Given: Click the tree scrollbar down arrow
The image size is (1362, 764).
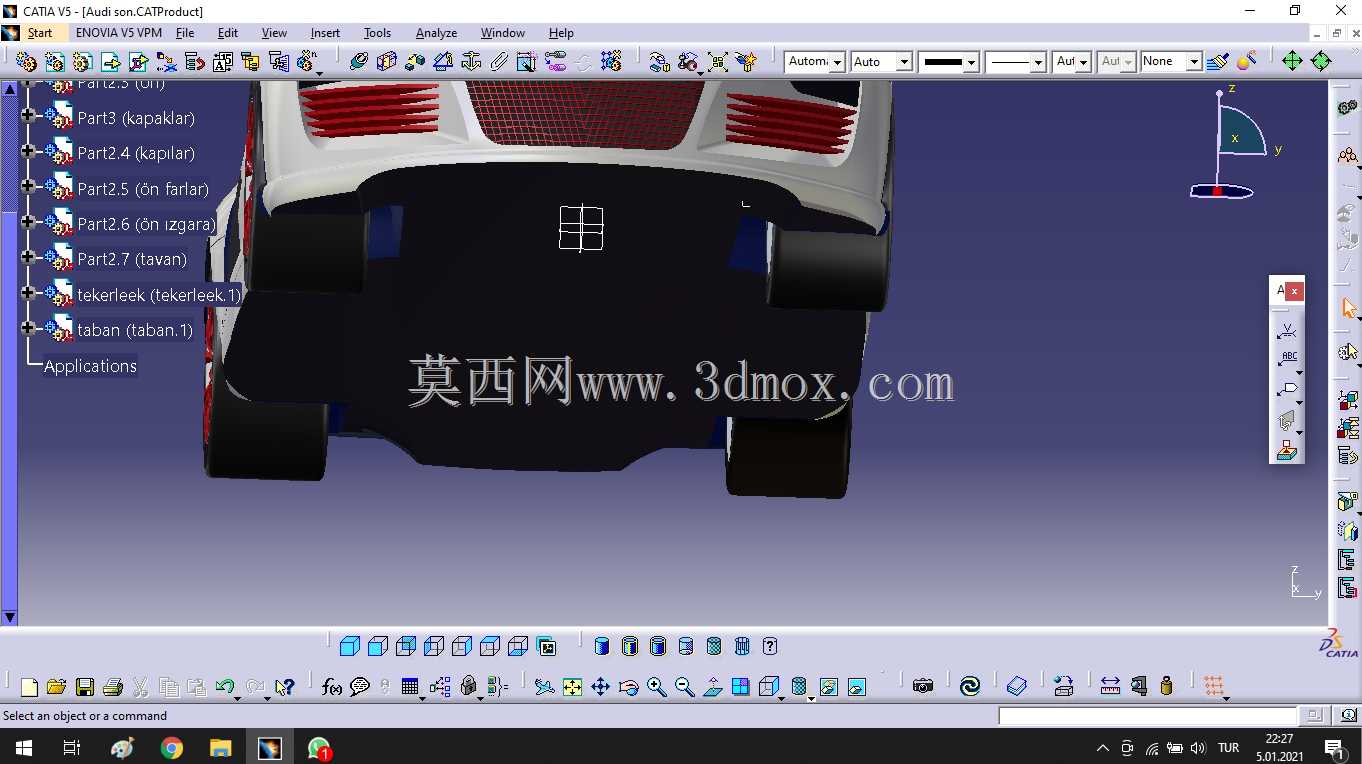Looking at the screenshot, I should pyautogui.click(x=9, y=618).
